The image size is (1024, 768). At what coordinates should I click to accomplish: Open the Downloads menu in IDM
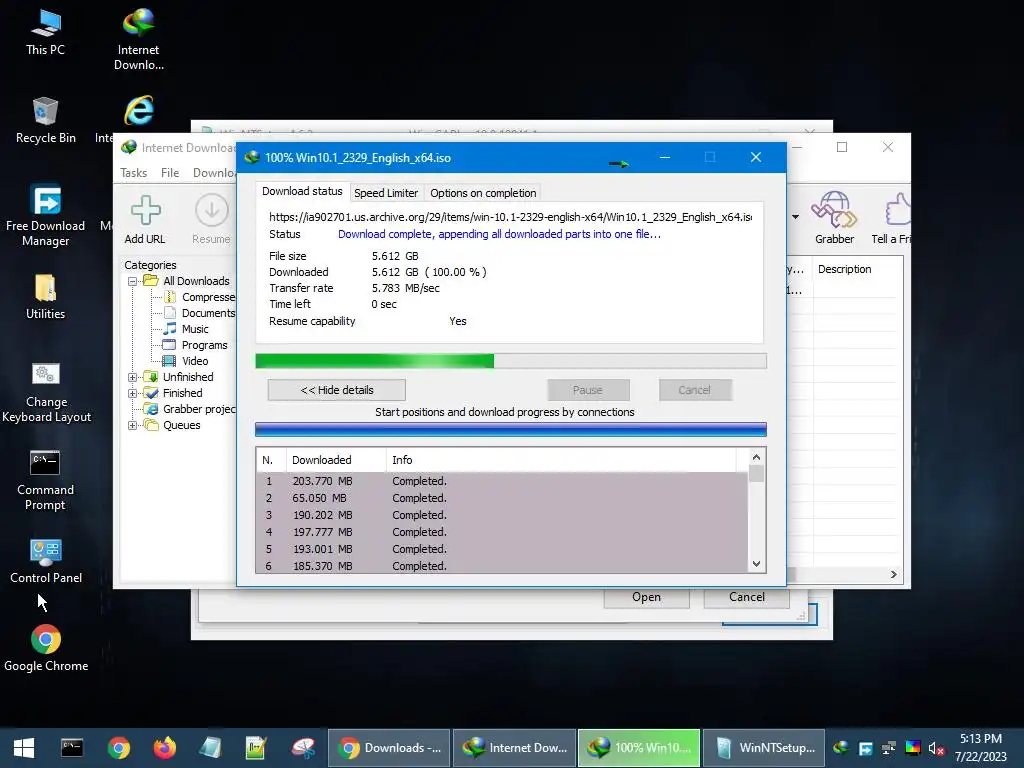tap(214, 173)
